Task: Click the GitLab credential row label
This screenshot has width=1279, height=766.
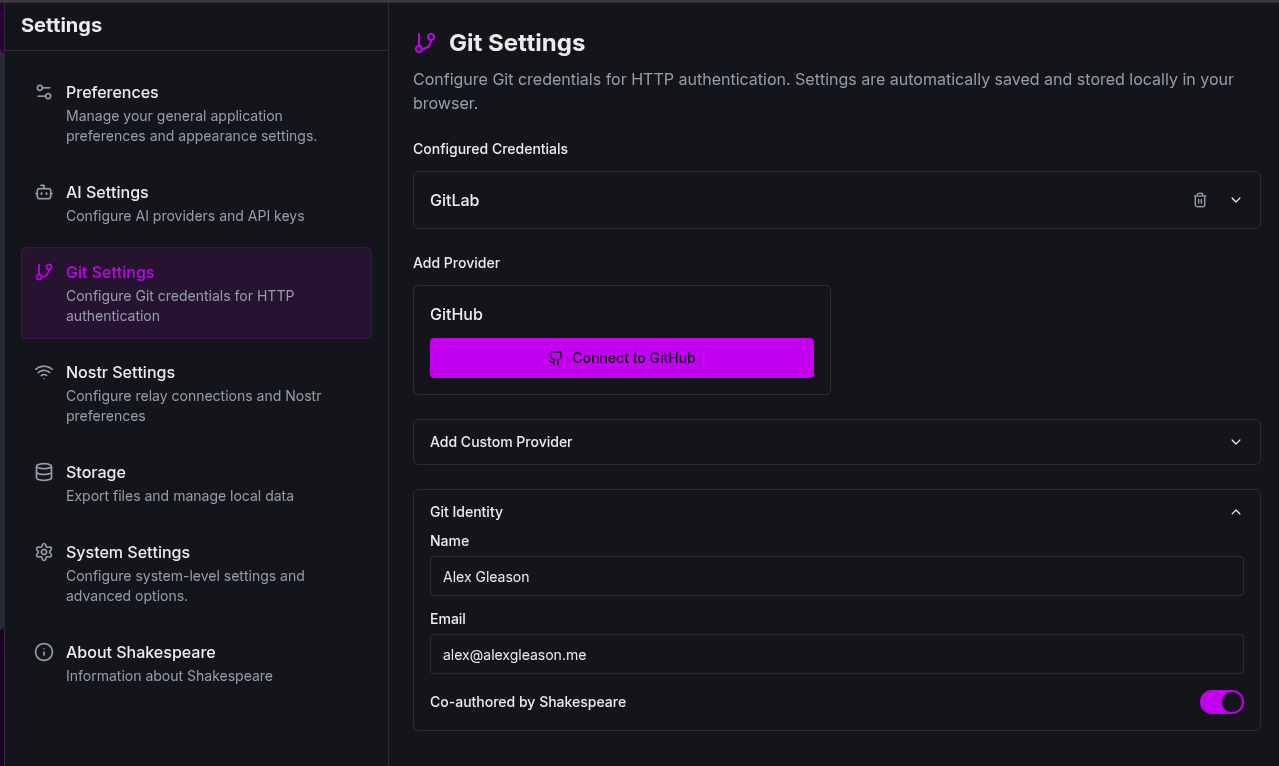Action: tap(455, 200)
